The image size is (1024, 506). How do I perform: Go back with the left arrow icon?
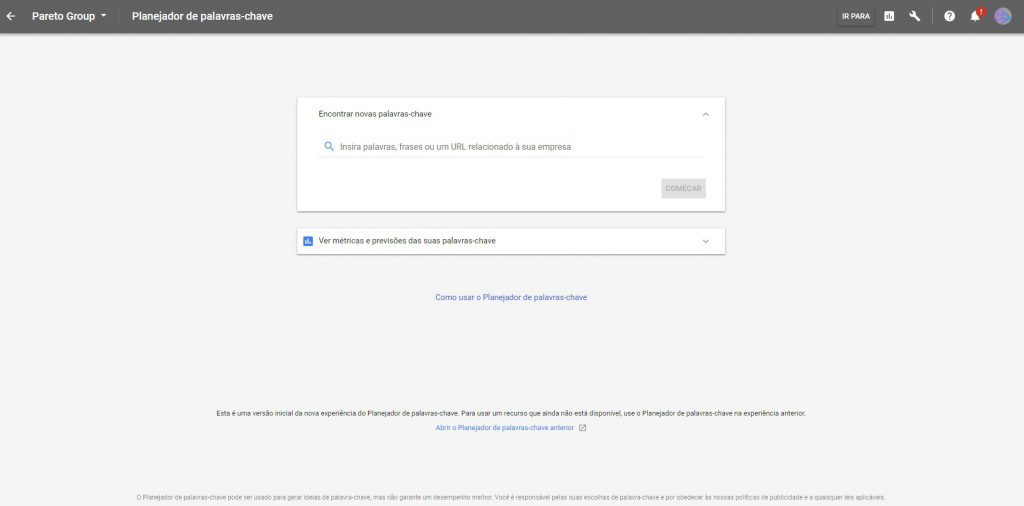click(x=10, y=16)
